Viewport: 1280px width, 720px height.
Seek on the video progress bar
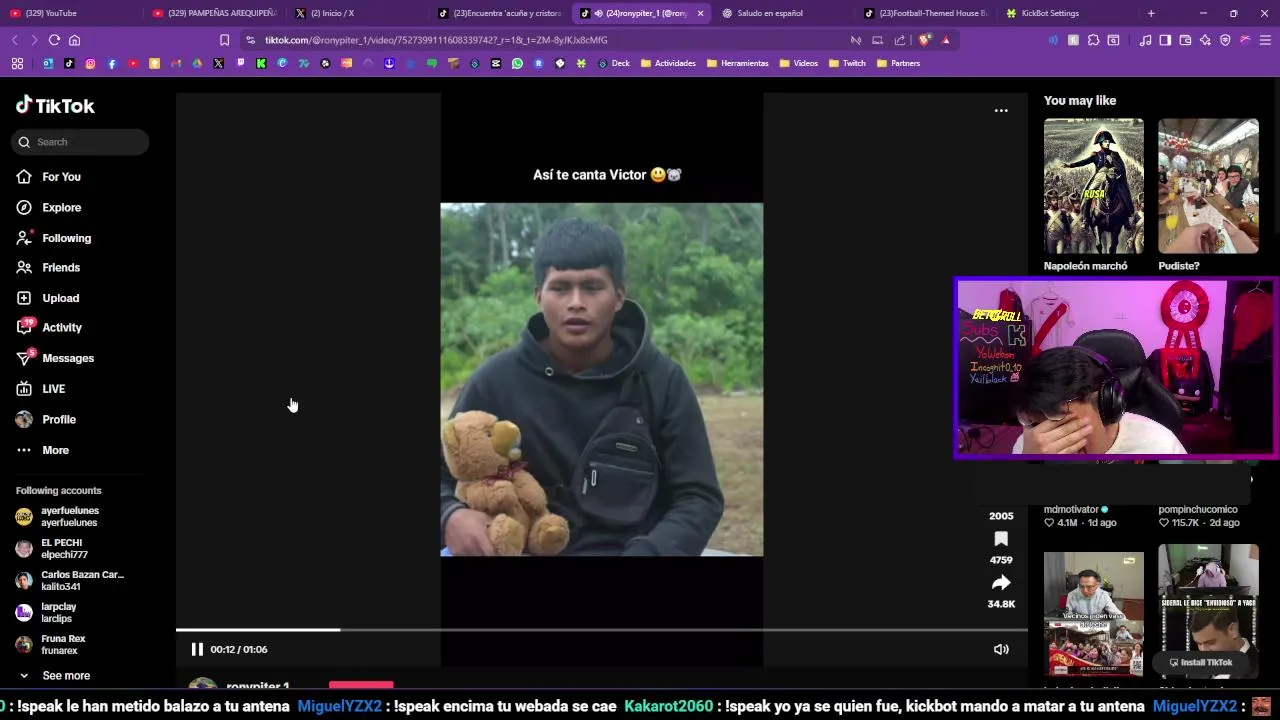(602, 630)
